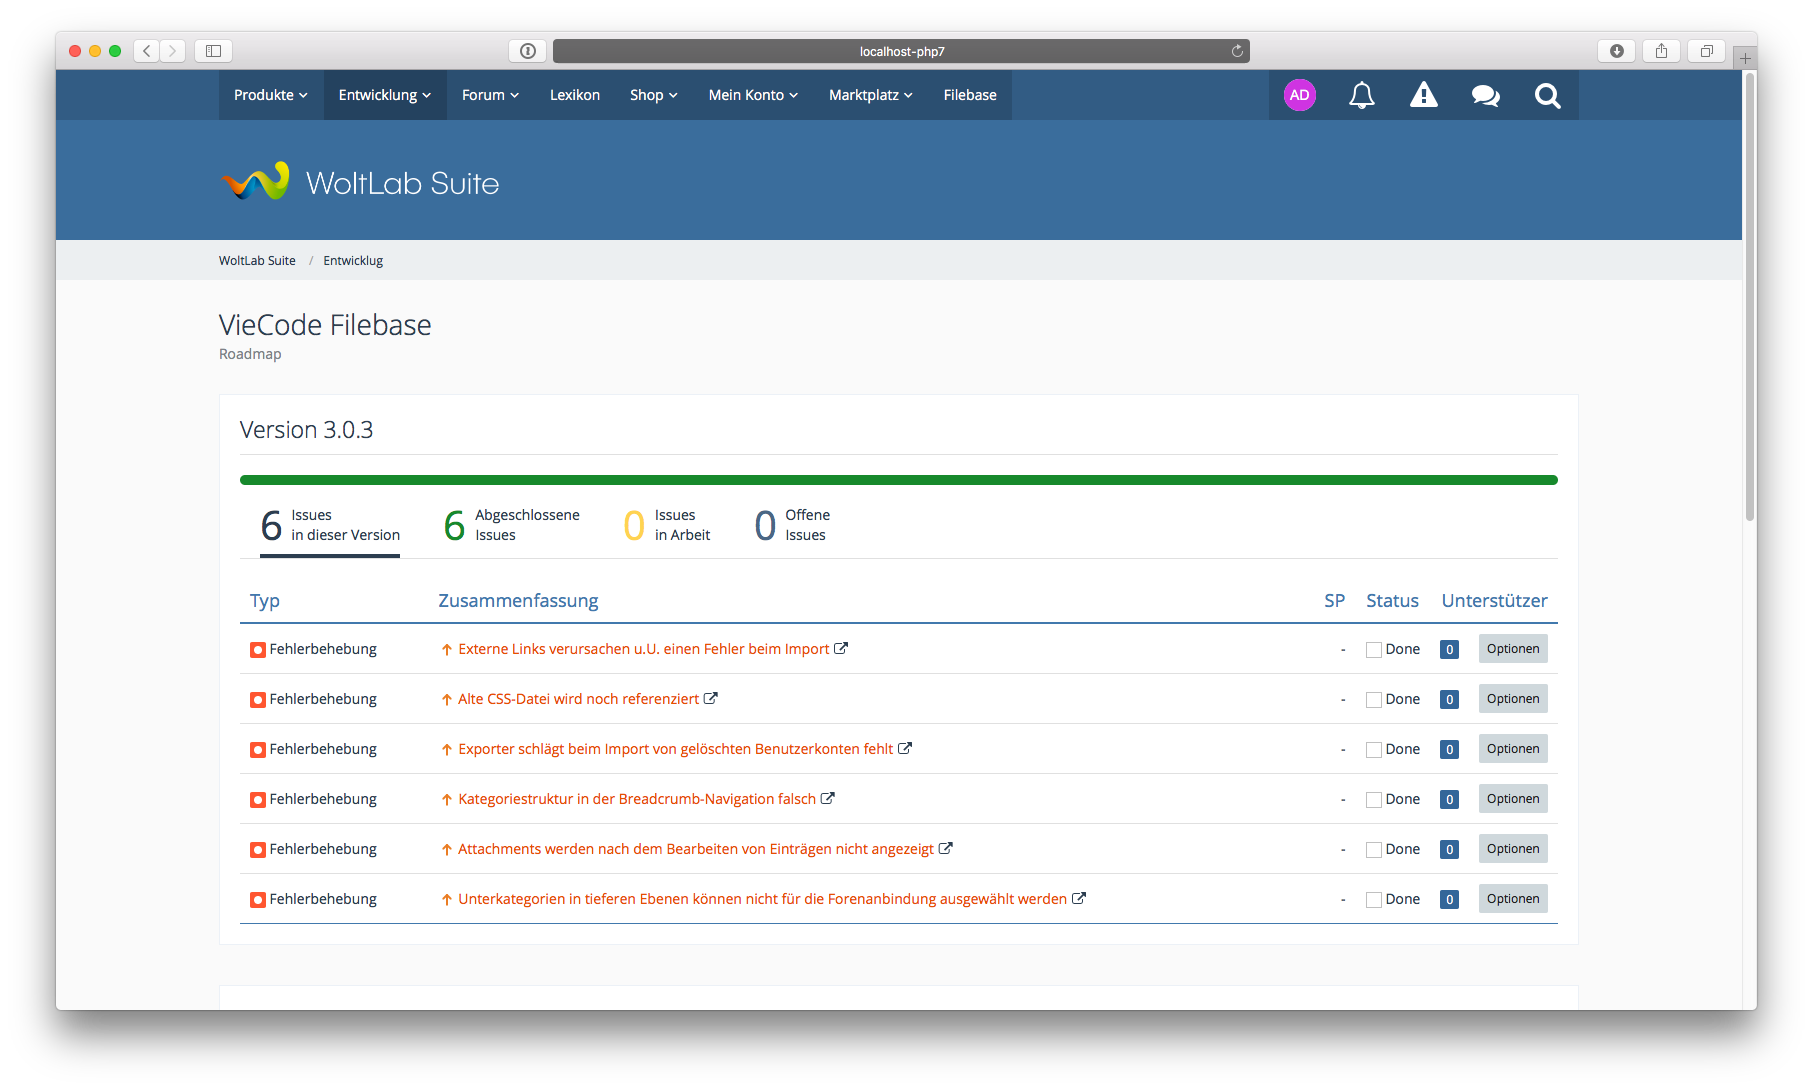
Task: Open the Mein Konto dropdown
Action: [x=753, y=95]
